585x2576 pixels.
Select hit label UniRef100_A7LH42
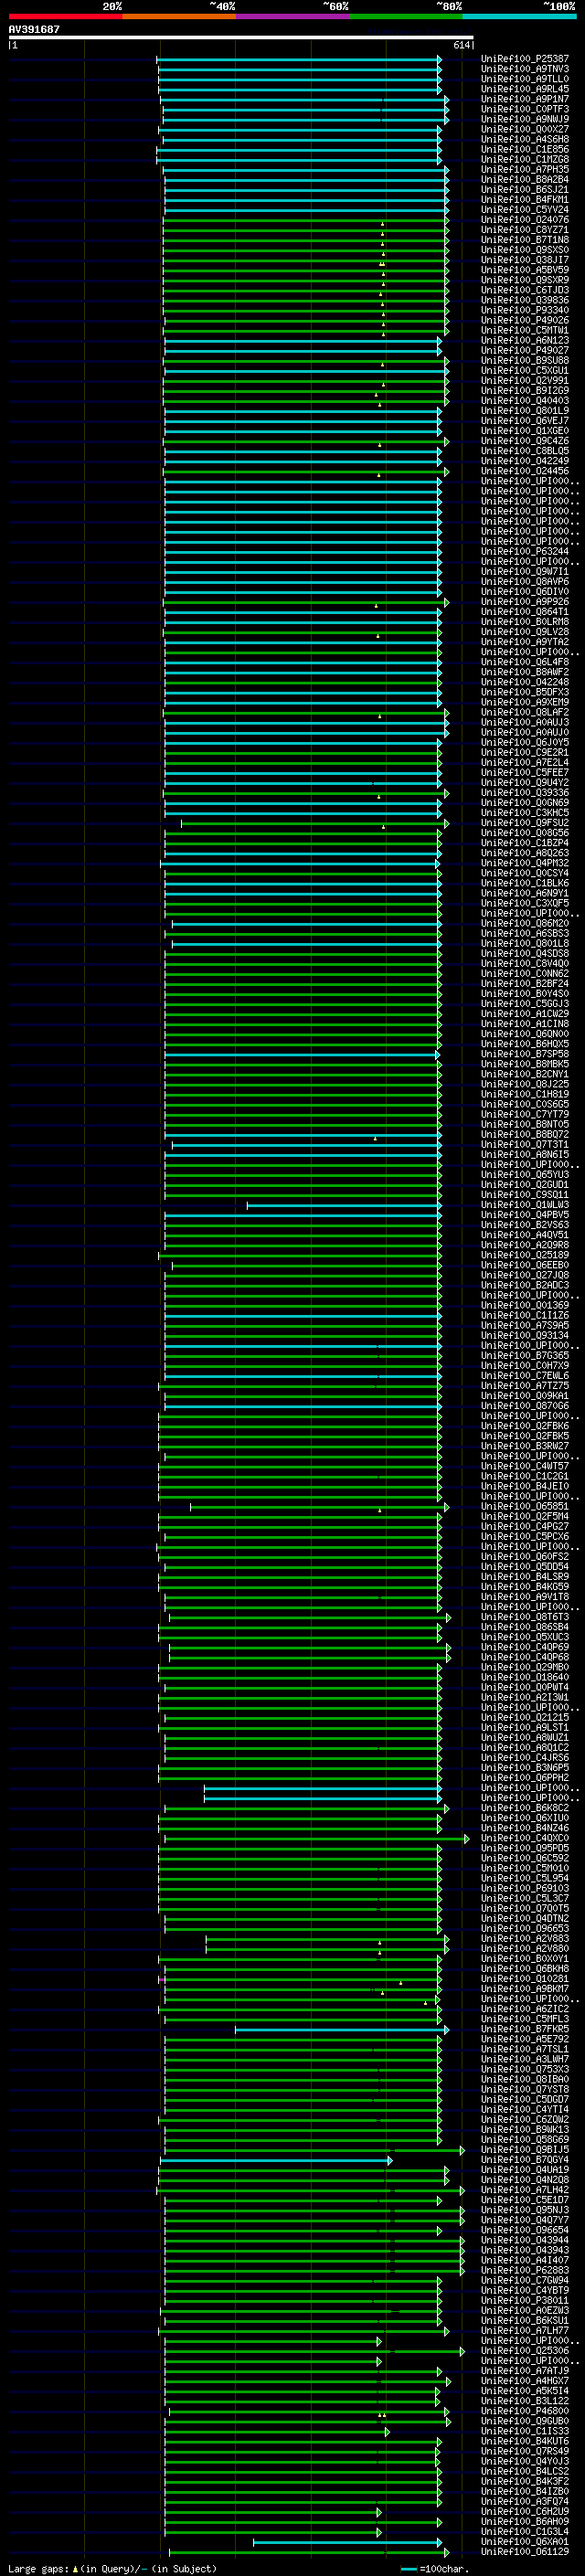pos(525,2189)
